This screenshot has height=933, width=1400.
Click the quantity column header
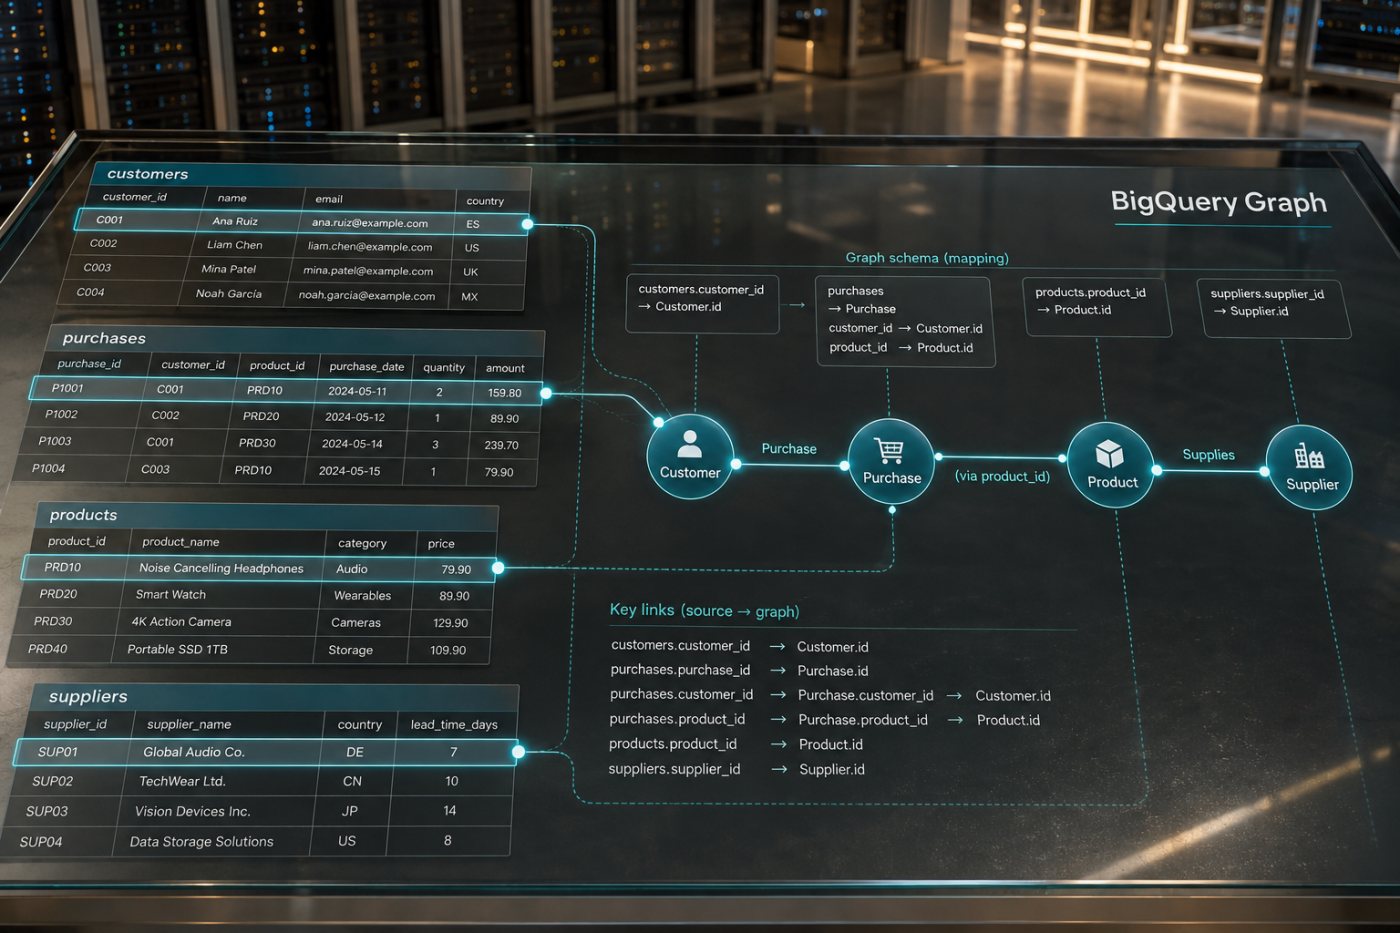[444, 367]
